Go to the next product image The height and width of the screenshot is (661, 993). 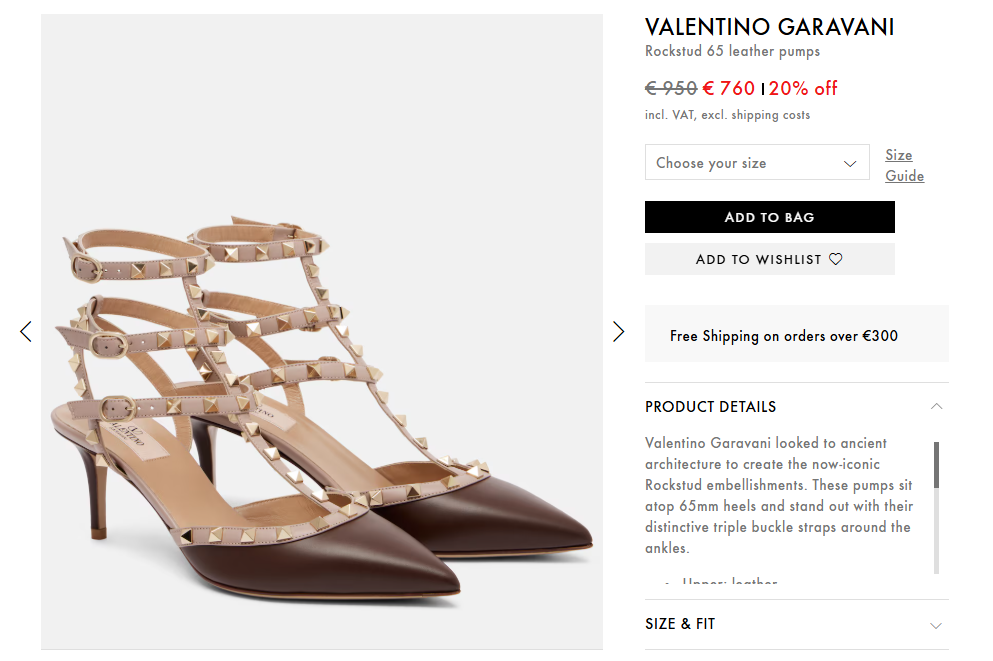pyautogui.click(x=618, y=331)
